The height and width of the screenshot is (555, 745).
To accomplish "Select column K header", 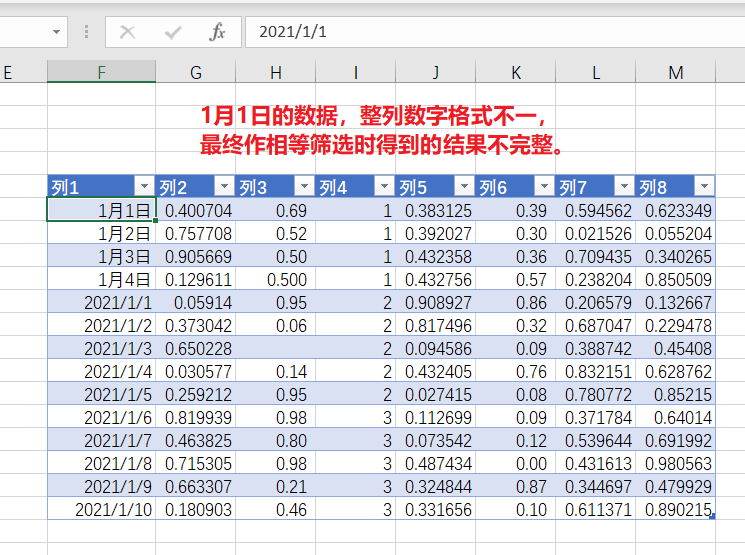I will coord(516,72).
